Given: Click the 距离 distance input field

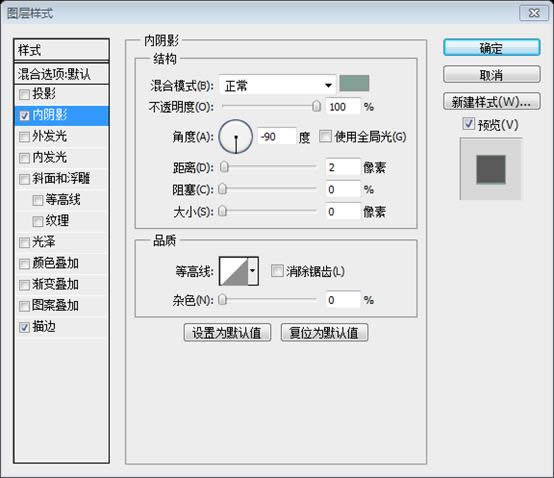Looking at the screenshot, I should [x=343, y=167].
